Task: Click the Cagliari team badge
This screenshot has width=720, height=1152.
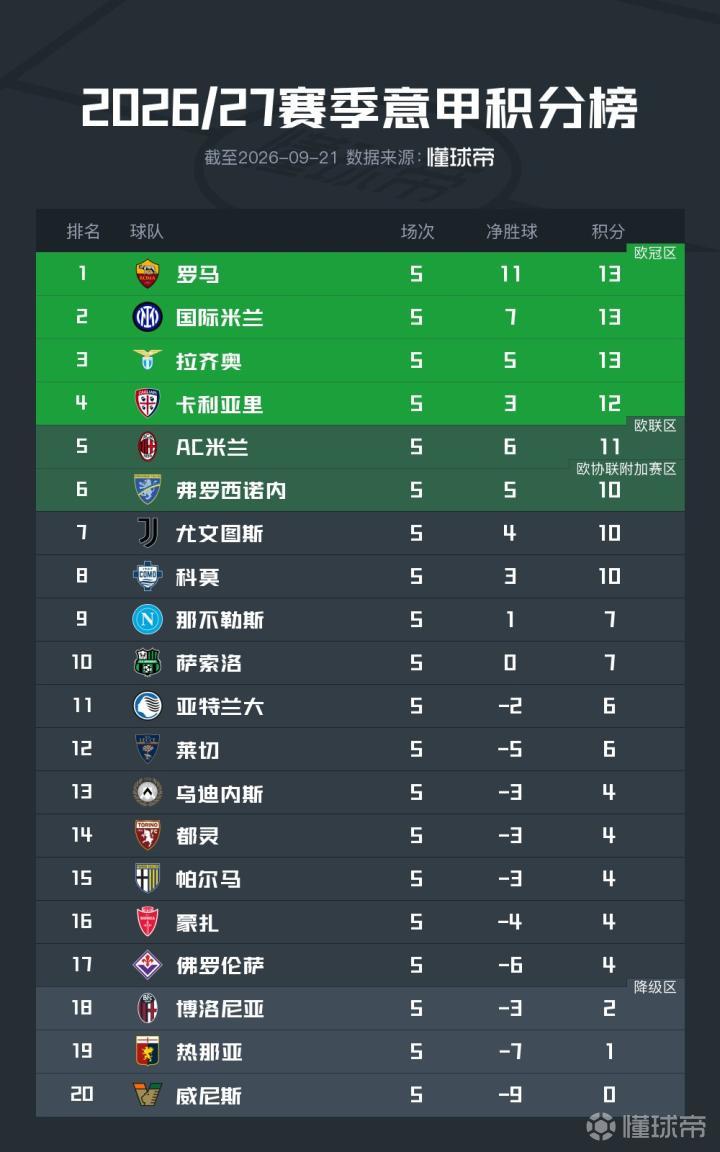Action: click(x=148, y=403)
